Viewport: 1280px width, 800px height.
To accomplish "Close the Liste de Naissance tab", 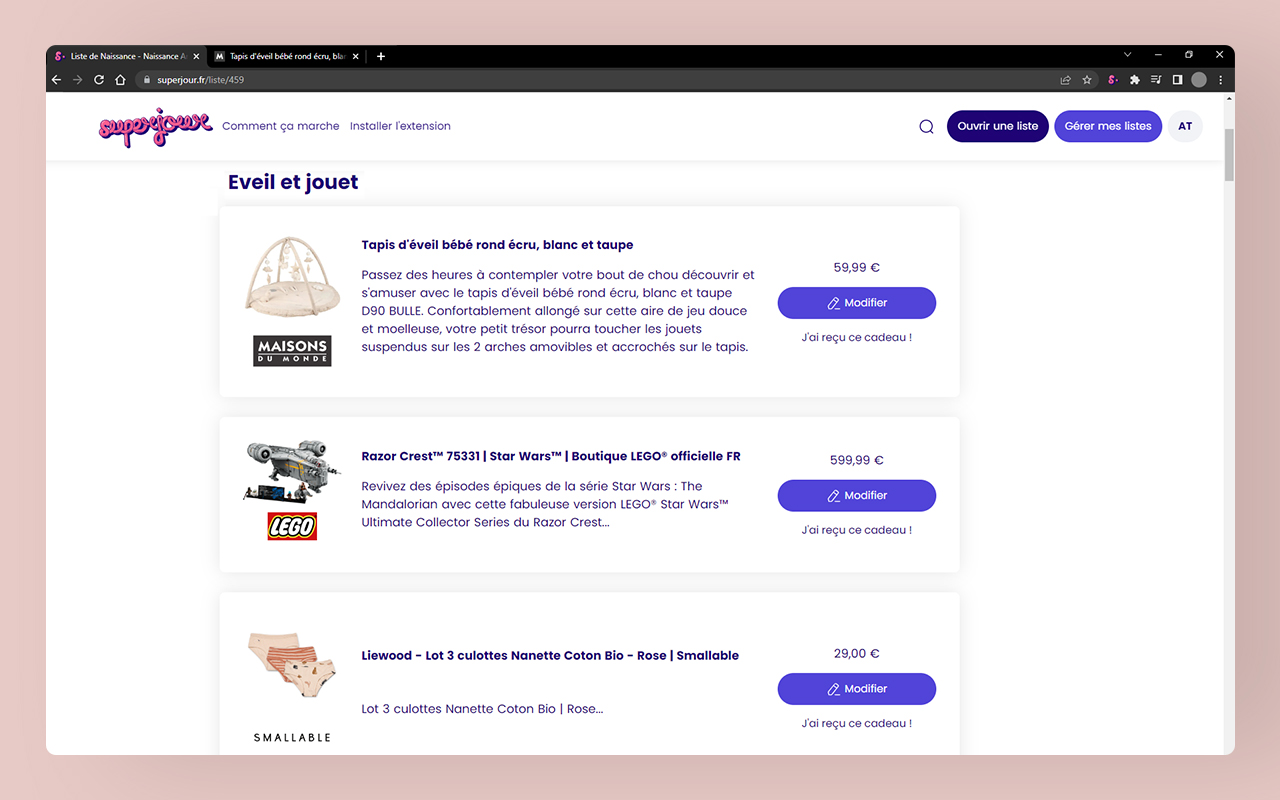I will pos(196,56).
